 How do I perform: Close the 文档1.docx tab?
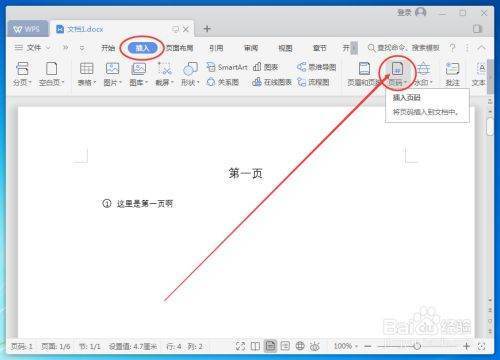click(x=186, y=29)
